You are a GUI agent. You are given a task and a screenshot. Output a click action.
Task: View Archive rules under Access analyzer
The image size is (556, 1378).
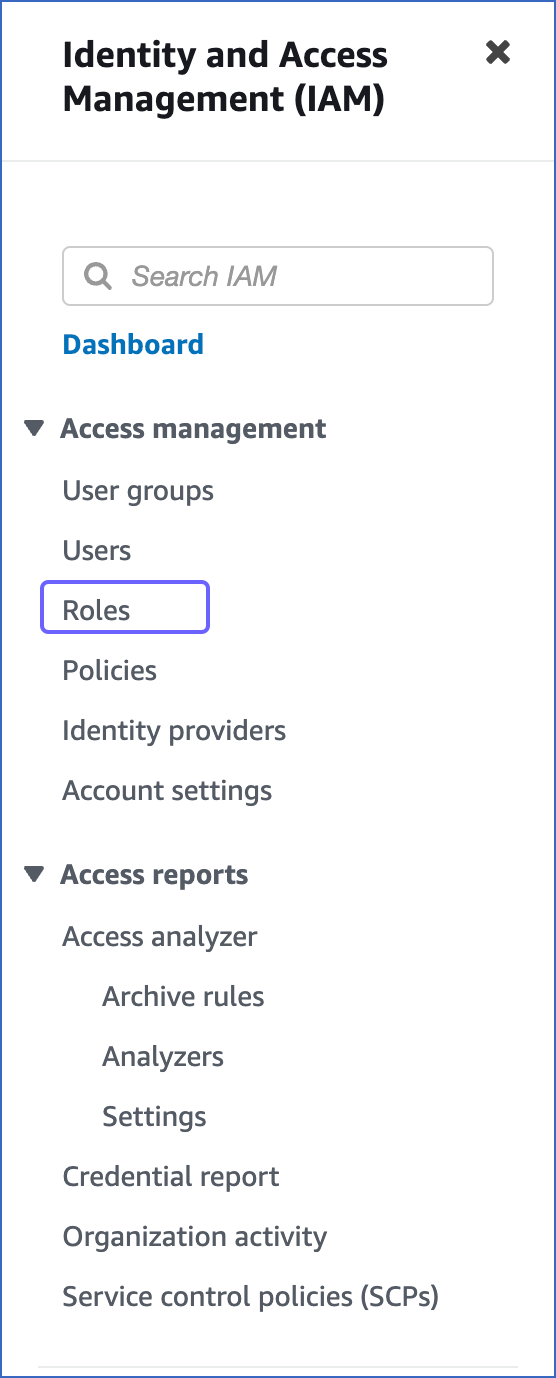(x=184, y=997)
